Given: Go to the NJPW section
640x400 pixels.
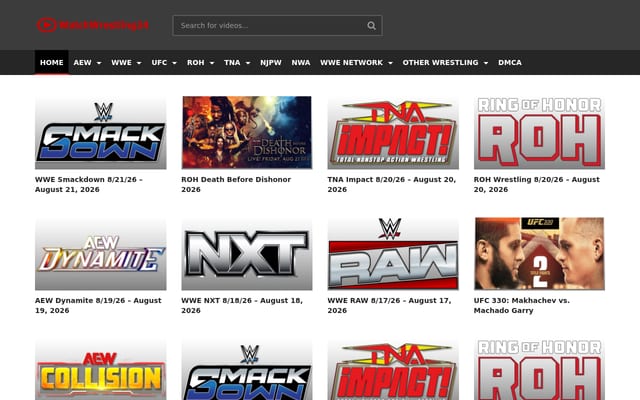Looking at the screenshot, I should point(271,62).
